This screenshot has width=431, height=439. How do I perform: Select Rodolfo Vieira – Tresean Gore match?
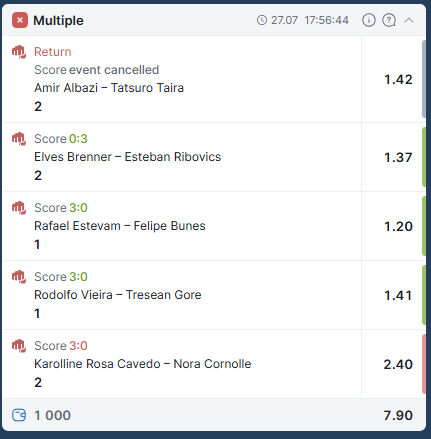118,295
